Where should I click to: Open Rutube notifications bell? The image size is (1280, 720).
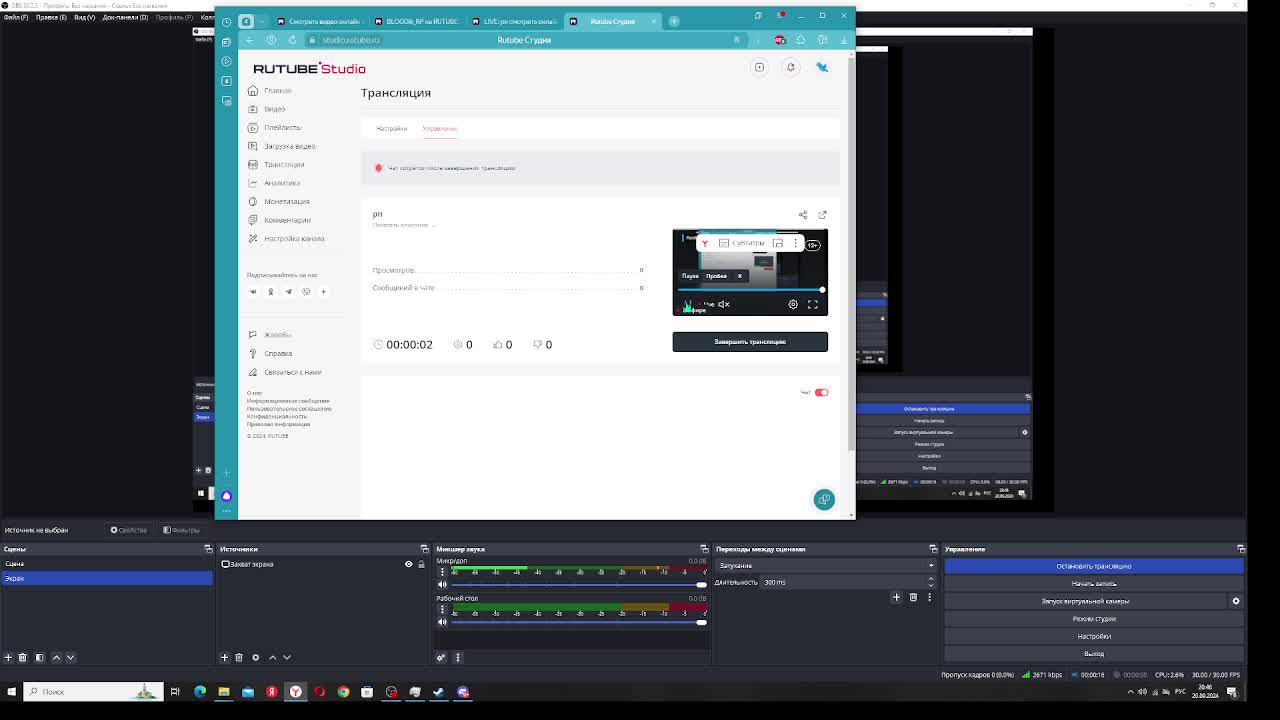click(x=790, y=67)
